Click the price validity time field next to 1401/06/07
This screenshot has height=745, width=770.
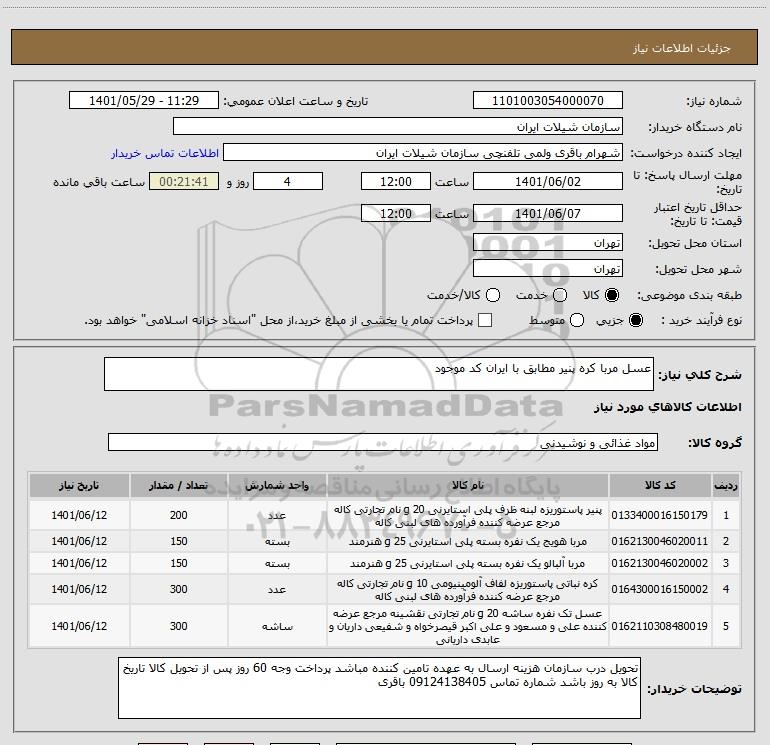pyautogui.click(x=395, y=214)
